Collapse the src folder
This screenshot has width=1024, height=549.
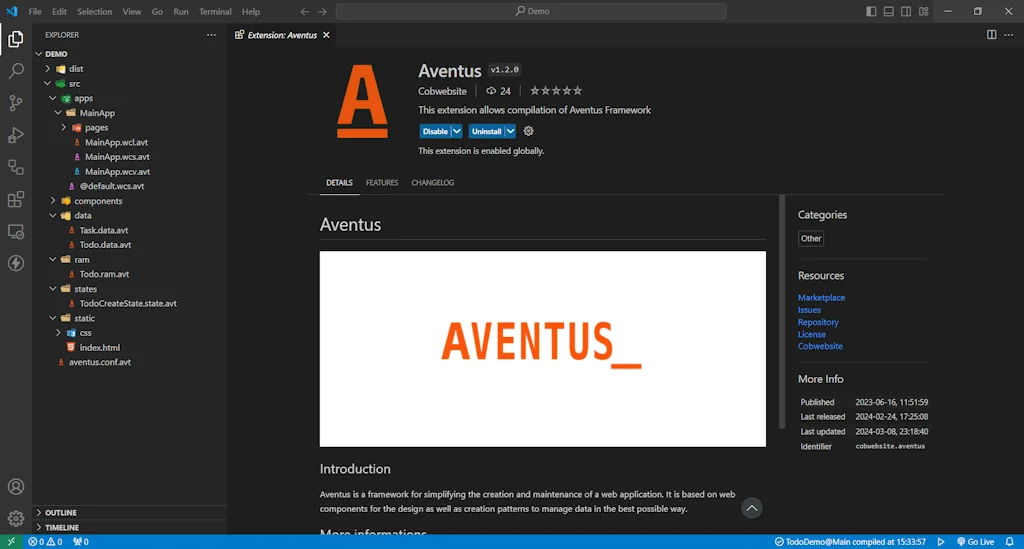(x=48, y=84)
